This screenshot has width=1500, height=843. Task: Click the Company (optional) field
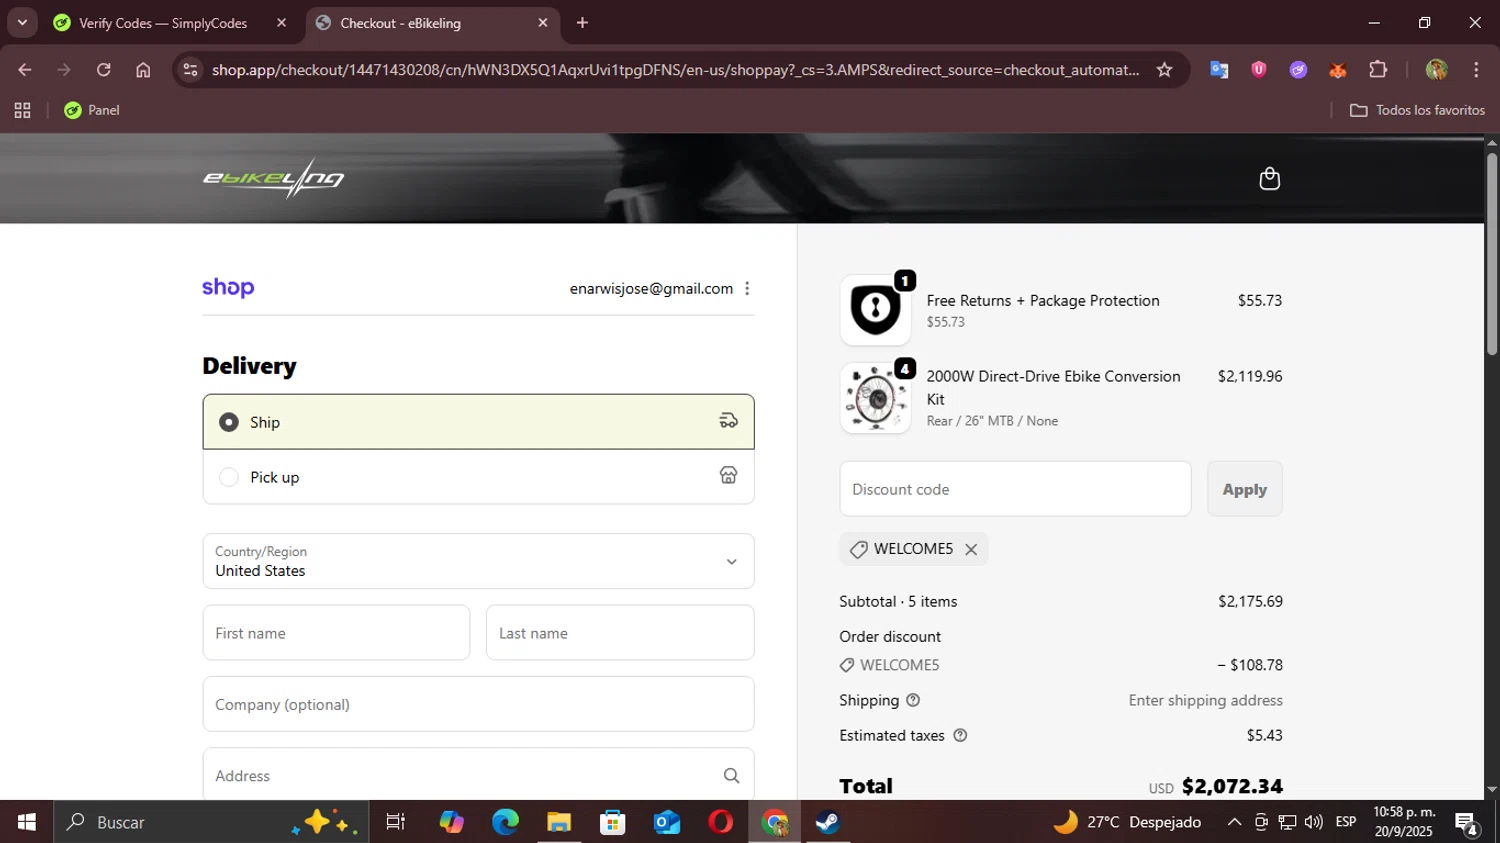point(478,704)
